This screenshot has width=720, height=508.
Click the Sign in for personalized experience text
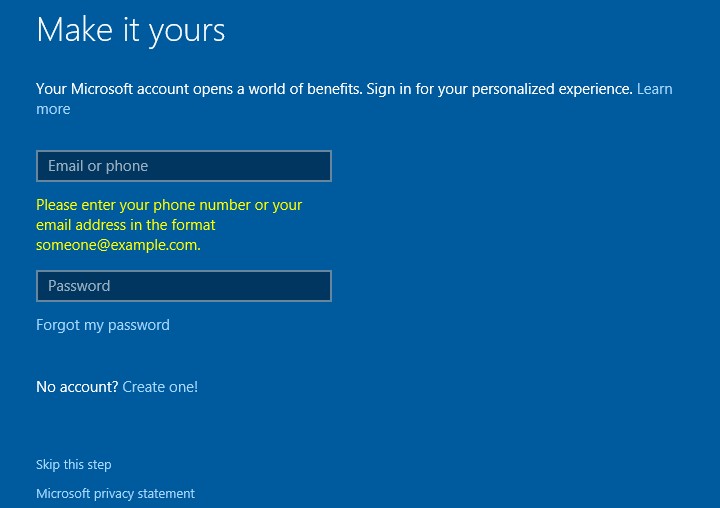click(x=499, y=89)
